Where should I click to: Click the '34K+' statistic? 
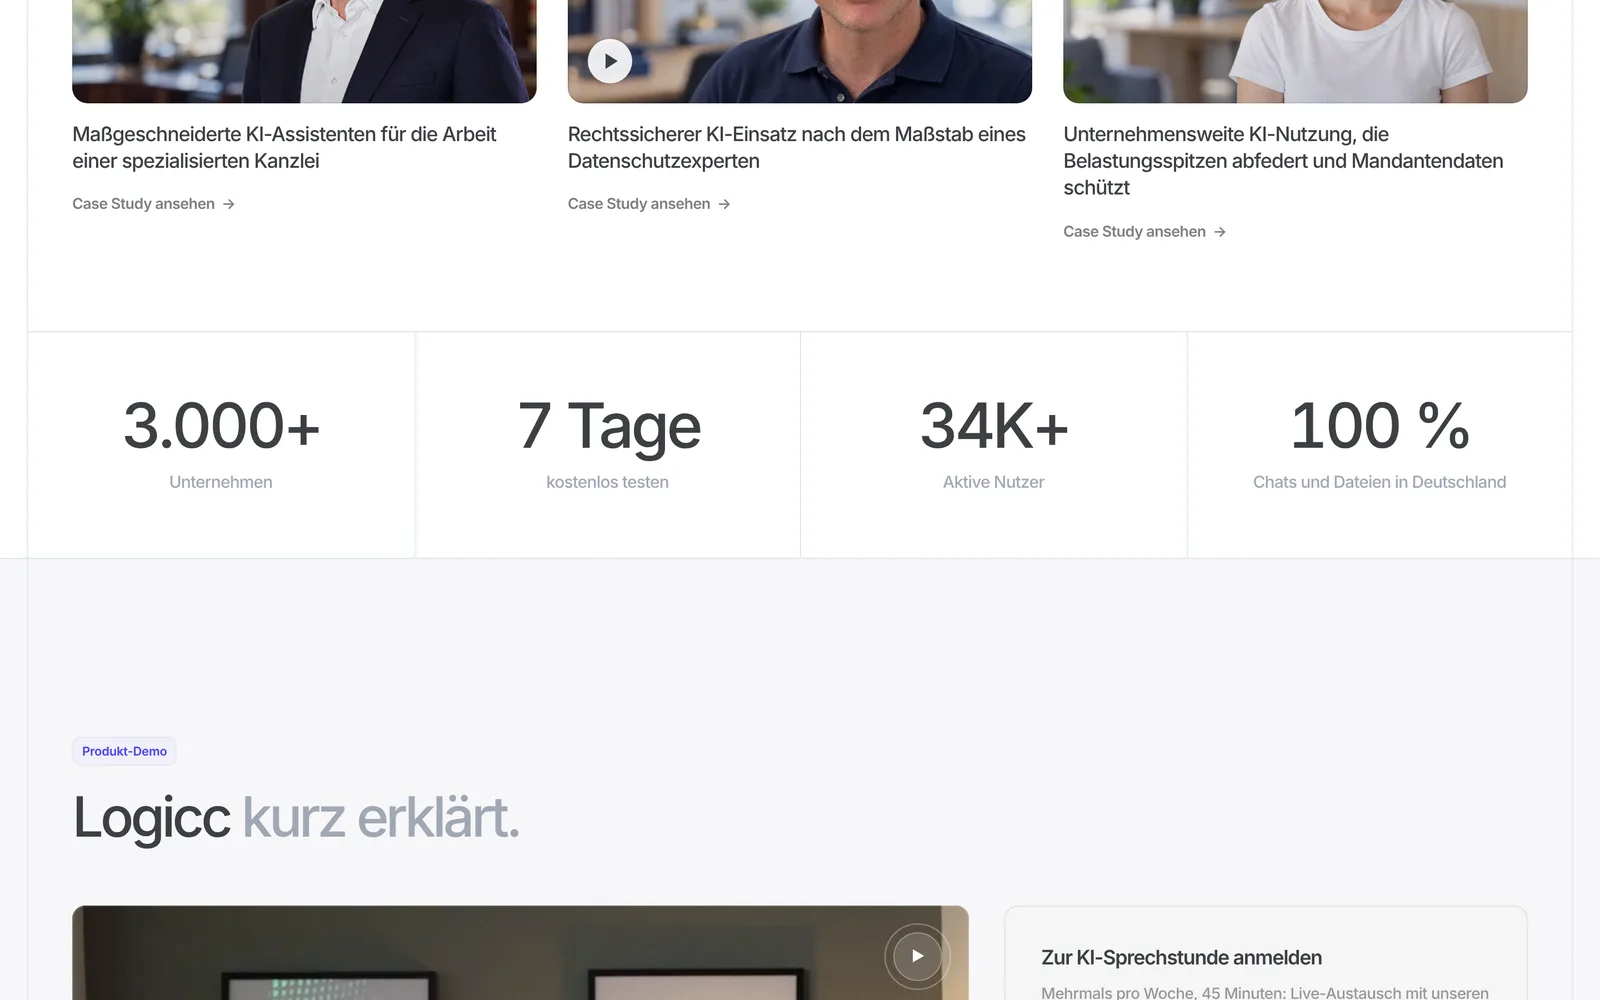click(994, 426)
